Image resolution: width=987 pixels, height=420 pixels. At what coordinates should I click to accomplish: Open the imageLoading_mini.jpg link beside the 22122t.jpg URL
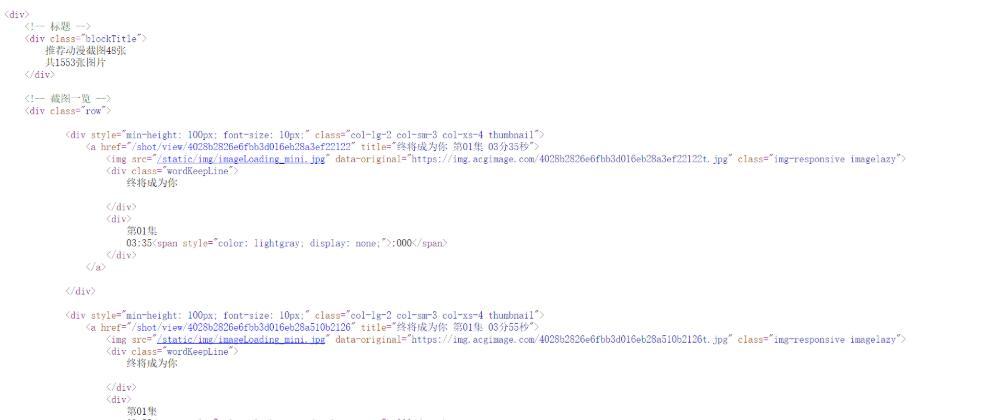pos(241,159)
